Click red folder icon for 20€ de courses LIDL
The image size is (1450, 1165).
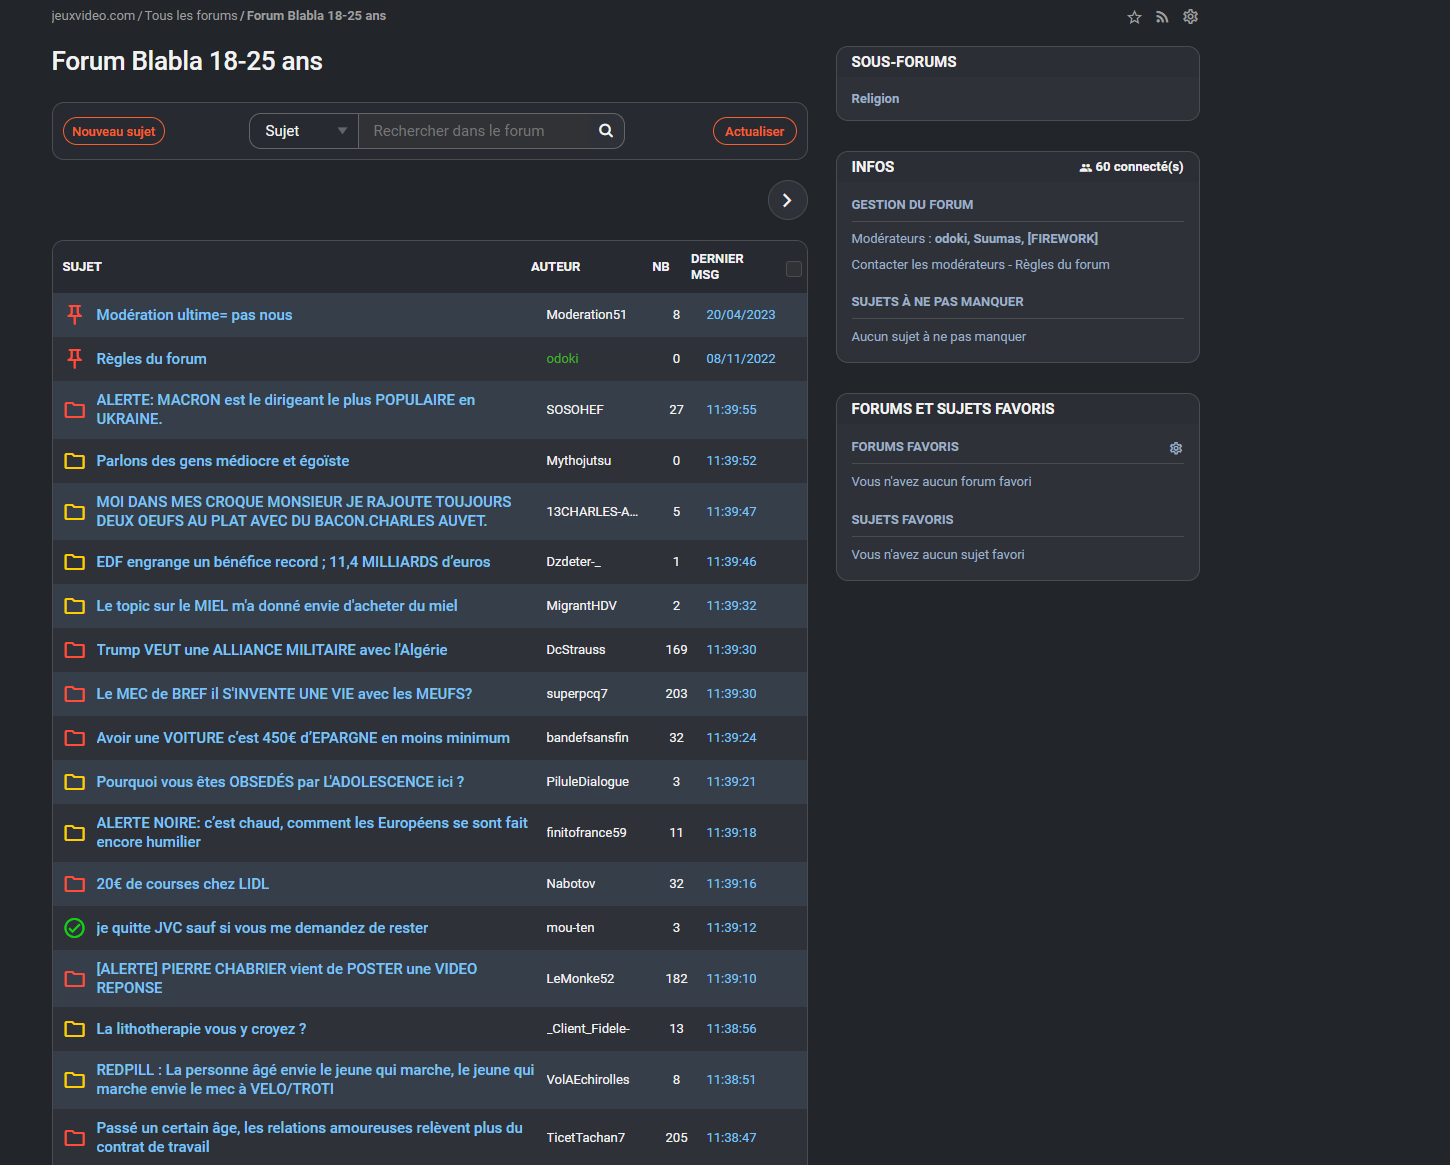[x=74, y=884]
